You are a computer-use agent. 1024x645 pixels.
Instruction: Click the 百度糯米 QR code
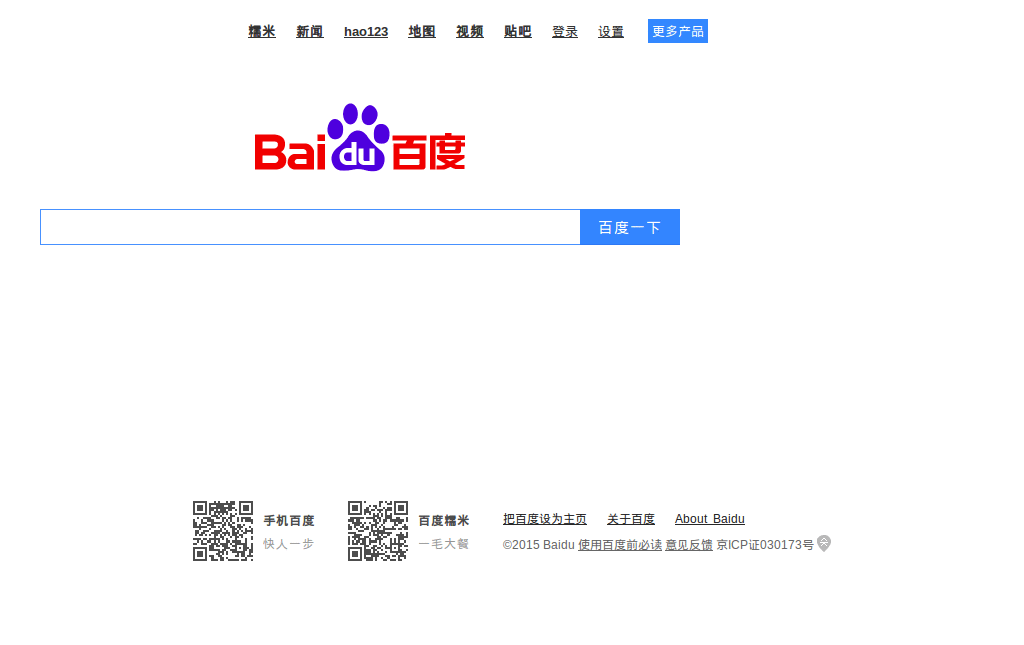(x=378, y=531)
